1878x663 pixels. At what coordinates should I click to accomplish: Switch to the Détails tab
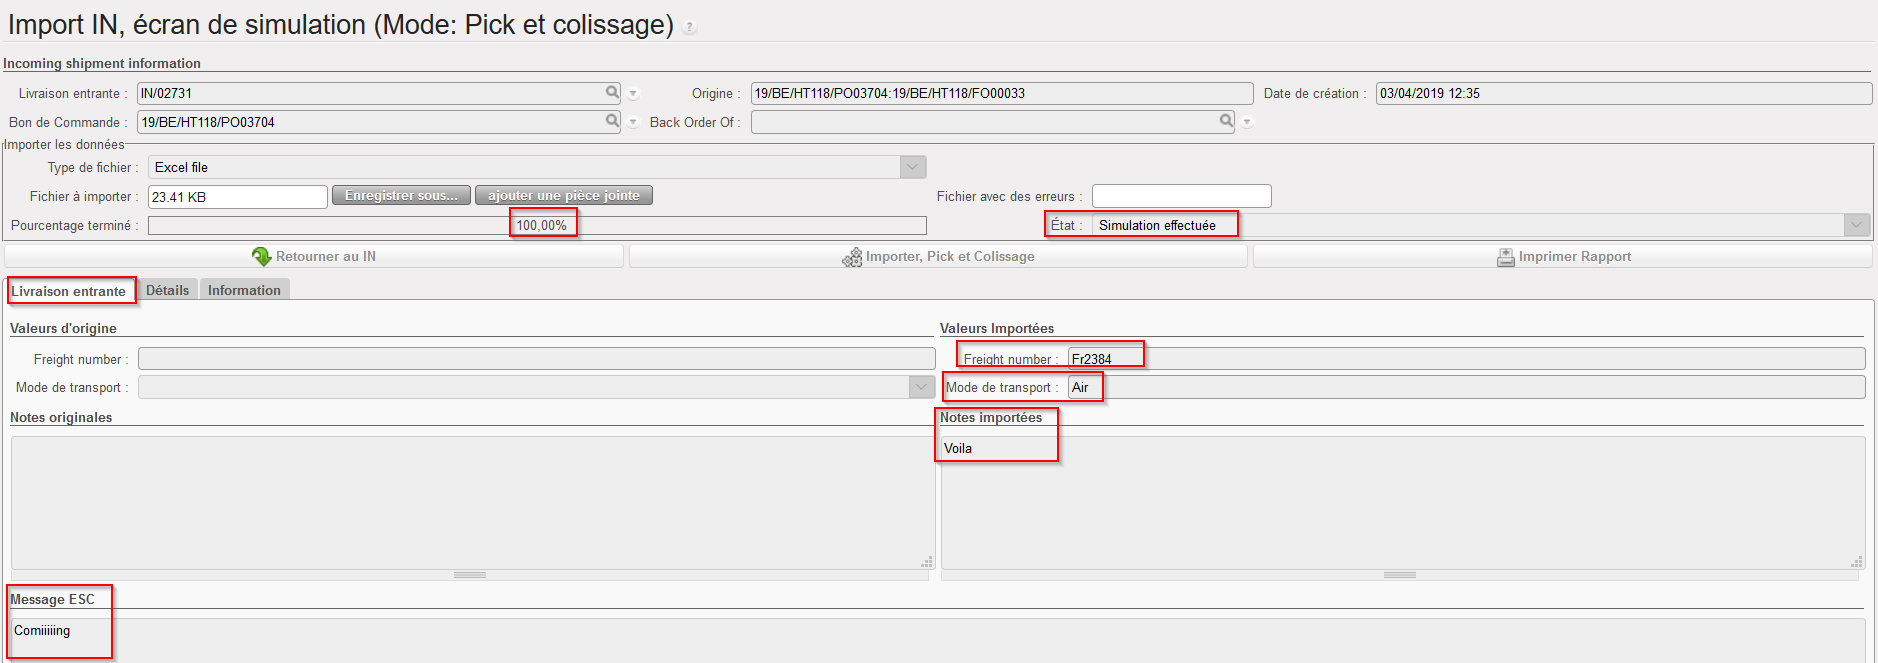tap(167, 290)
